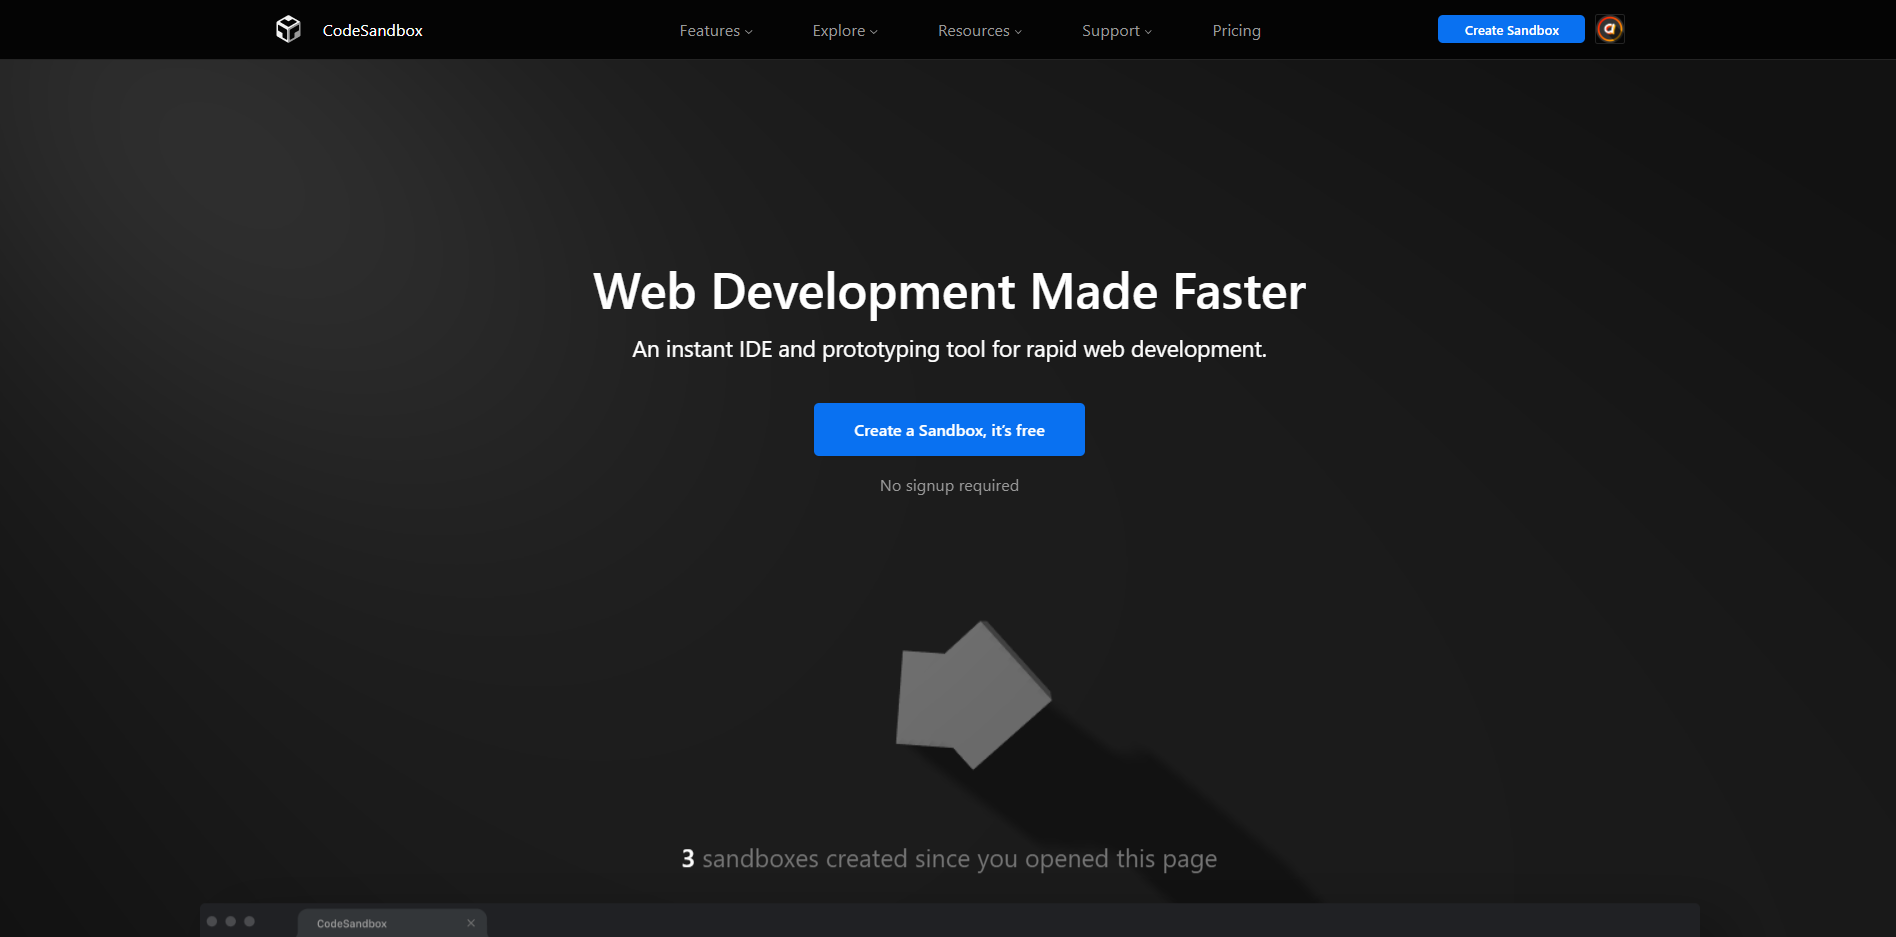1896x937 pixels.
Task: Click the CodeSandbox brand name text
Action: click(372, 31)
